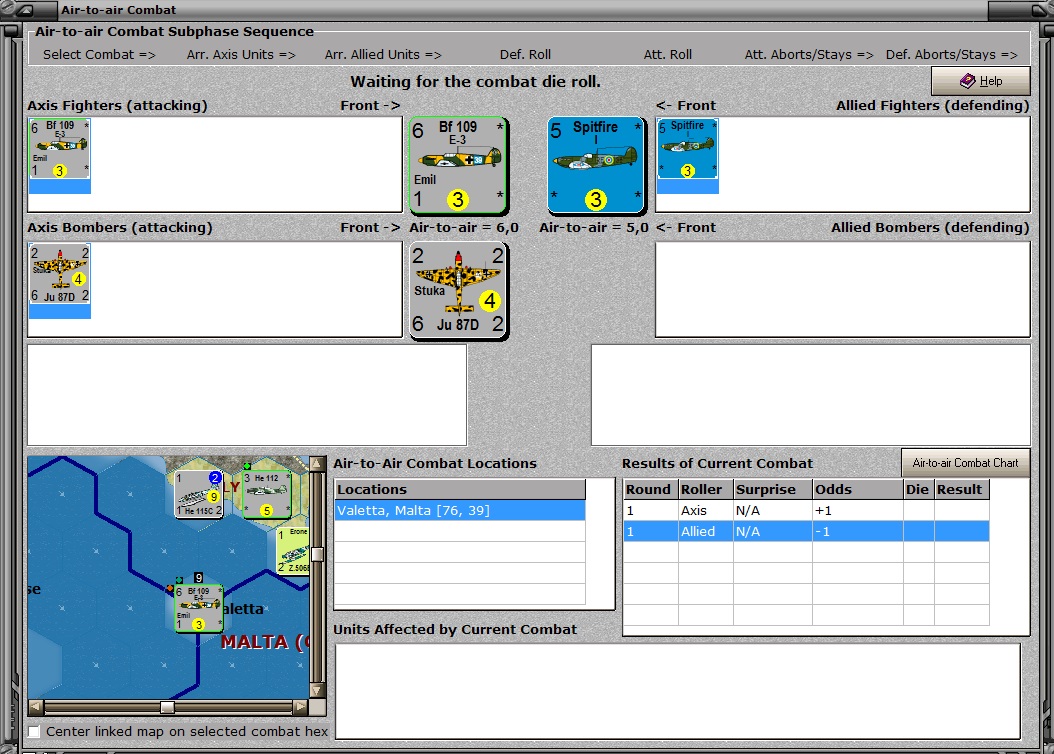This screenshot has height=754, width=1054.
Task: Open the Air-to-air Combat Chart
Action: click(x=965, y=462)
